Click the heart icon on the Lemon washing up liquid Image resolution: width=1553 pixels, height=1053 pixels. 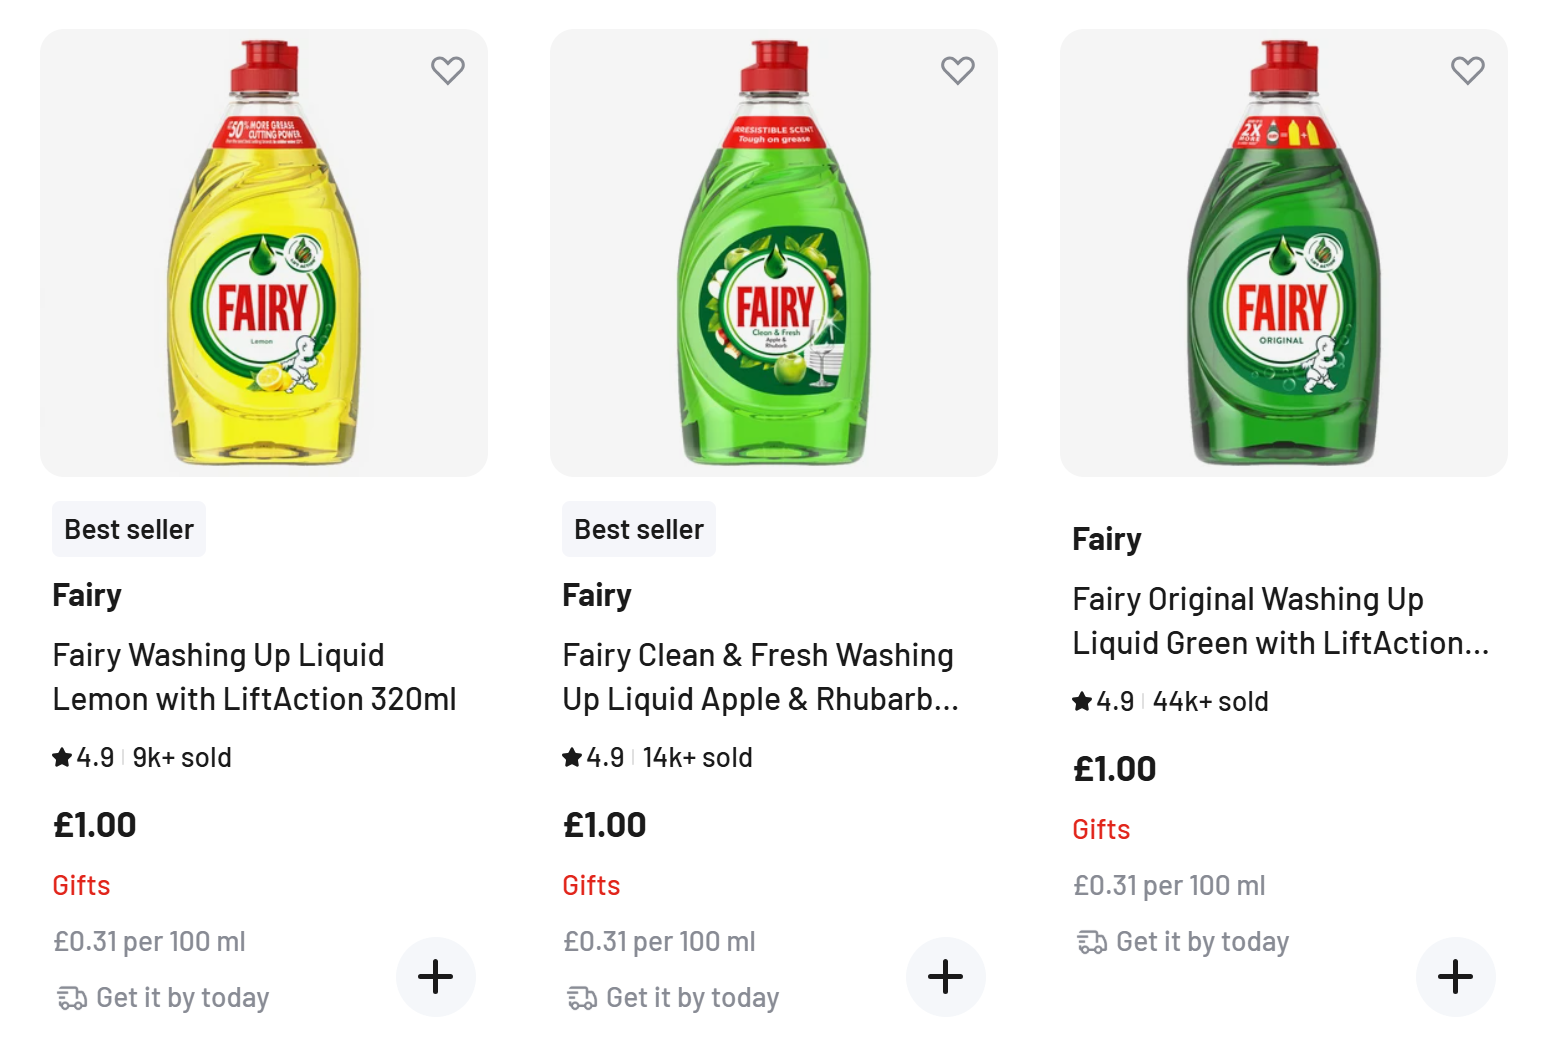pyautogui.click(x=447, y=69)
